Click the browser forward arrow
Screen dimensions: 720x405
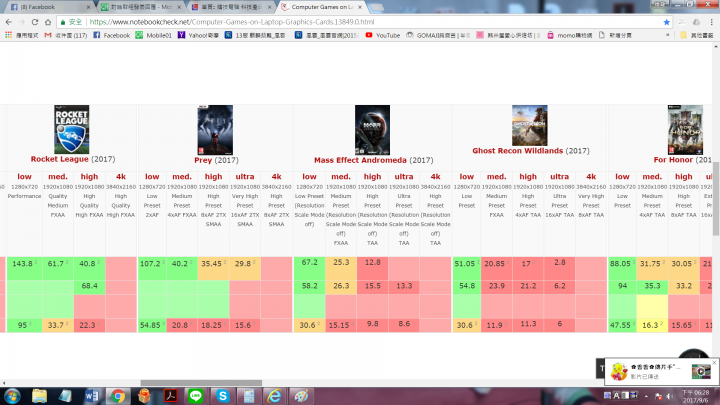coord(21,22)
